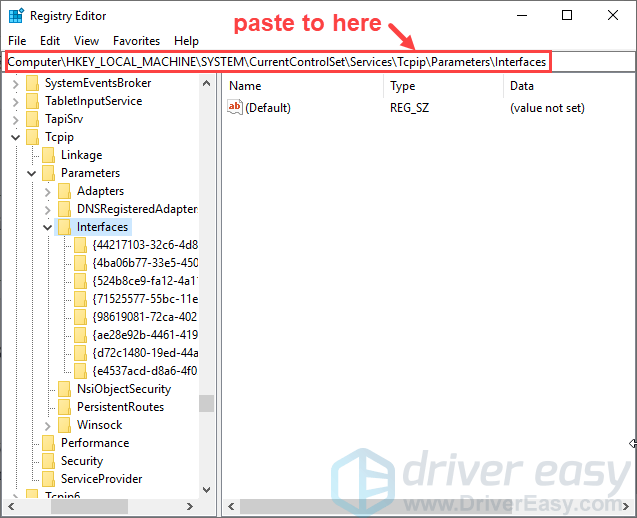Select the ServiceProvider folder icon
This screenshot has width=637, height=518.
pyautogui.click(x=48, y=479)
